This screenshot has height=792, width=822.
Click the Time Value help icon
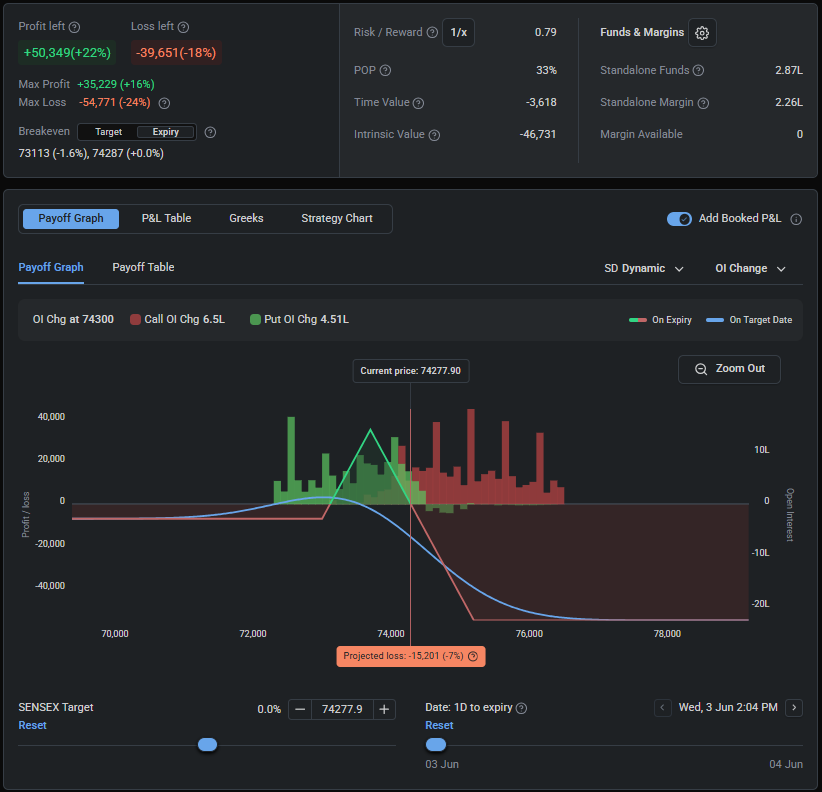pyautogui.click(x=418, y=103)
